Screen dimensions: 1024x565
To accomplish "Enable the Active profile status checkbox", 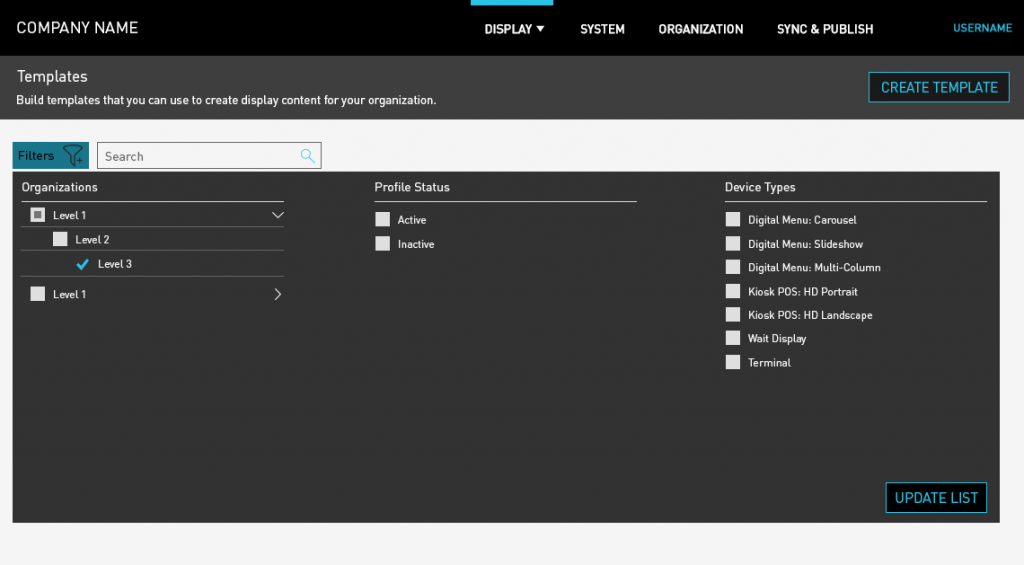I will [382, 220].
